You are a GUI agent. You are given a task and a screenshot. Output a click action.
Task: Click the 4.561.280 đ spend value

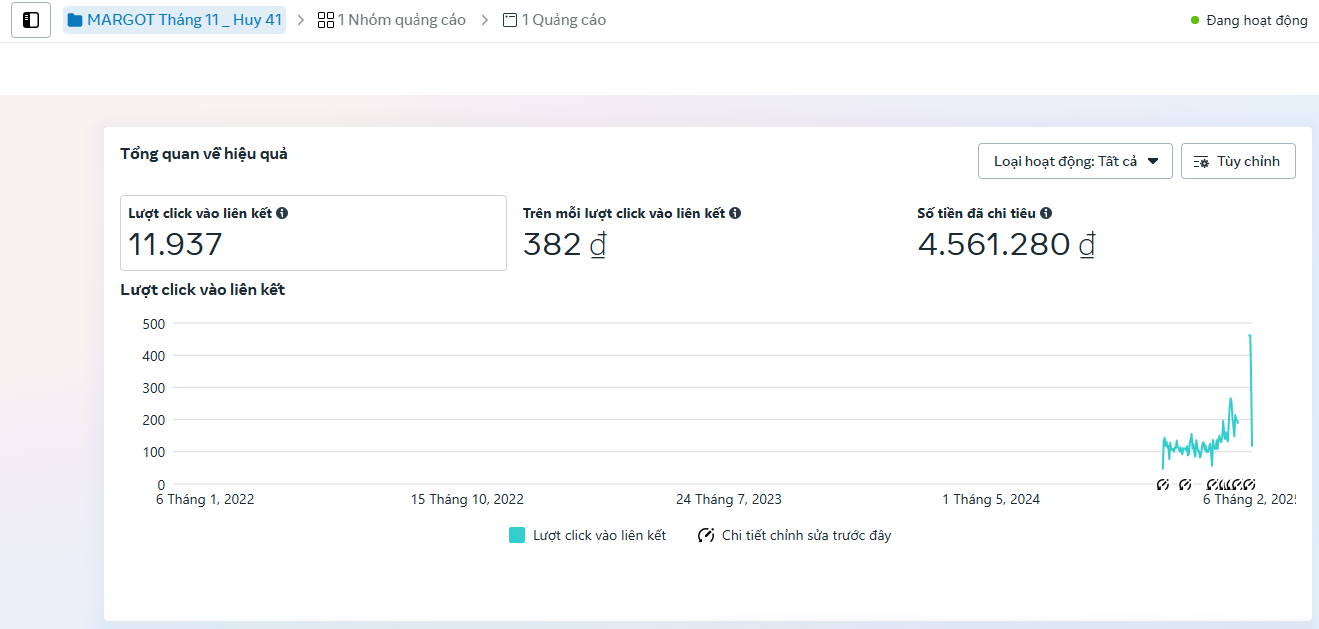pyautogui.click(x=1006, y=244)
